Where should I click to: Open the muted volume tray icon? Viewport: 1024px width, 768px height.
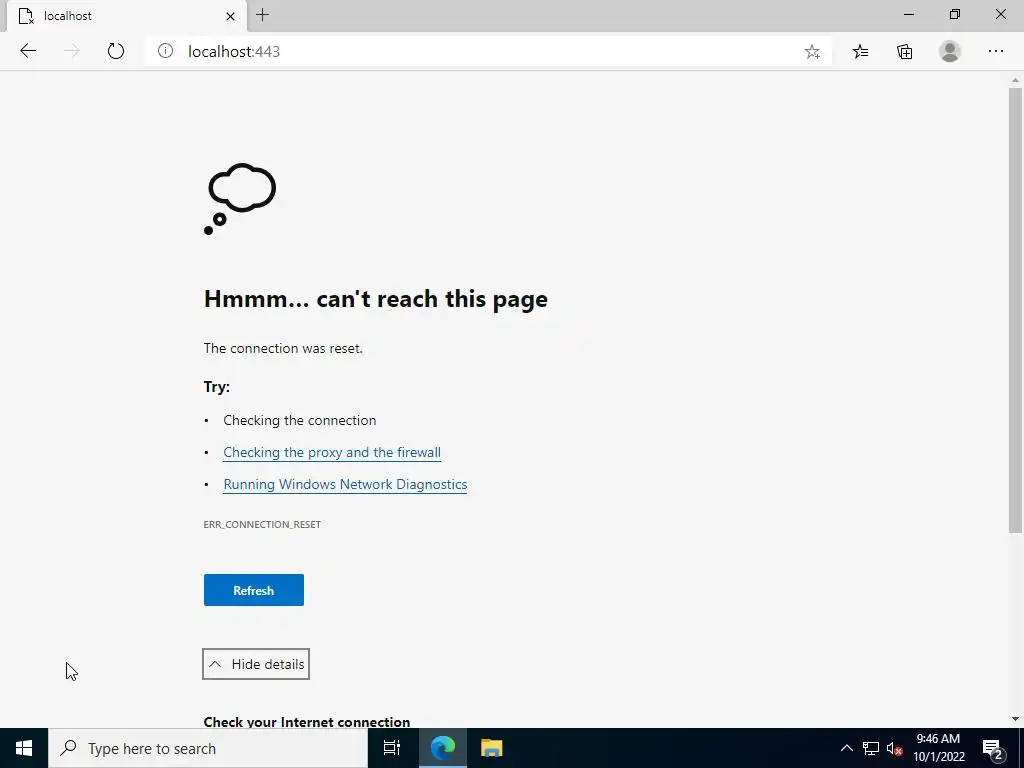(x=894, y=748)
